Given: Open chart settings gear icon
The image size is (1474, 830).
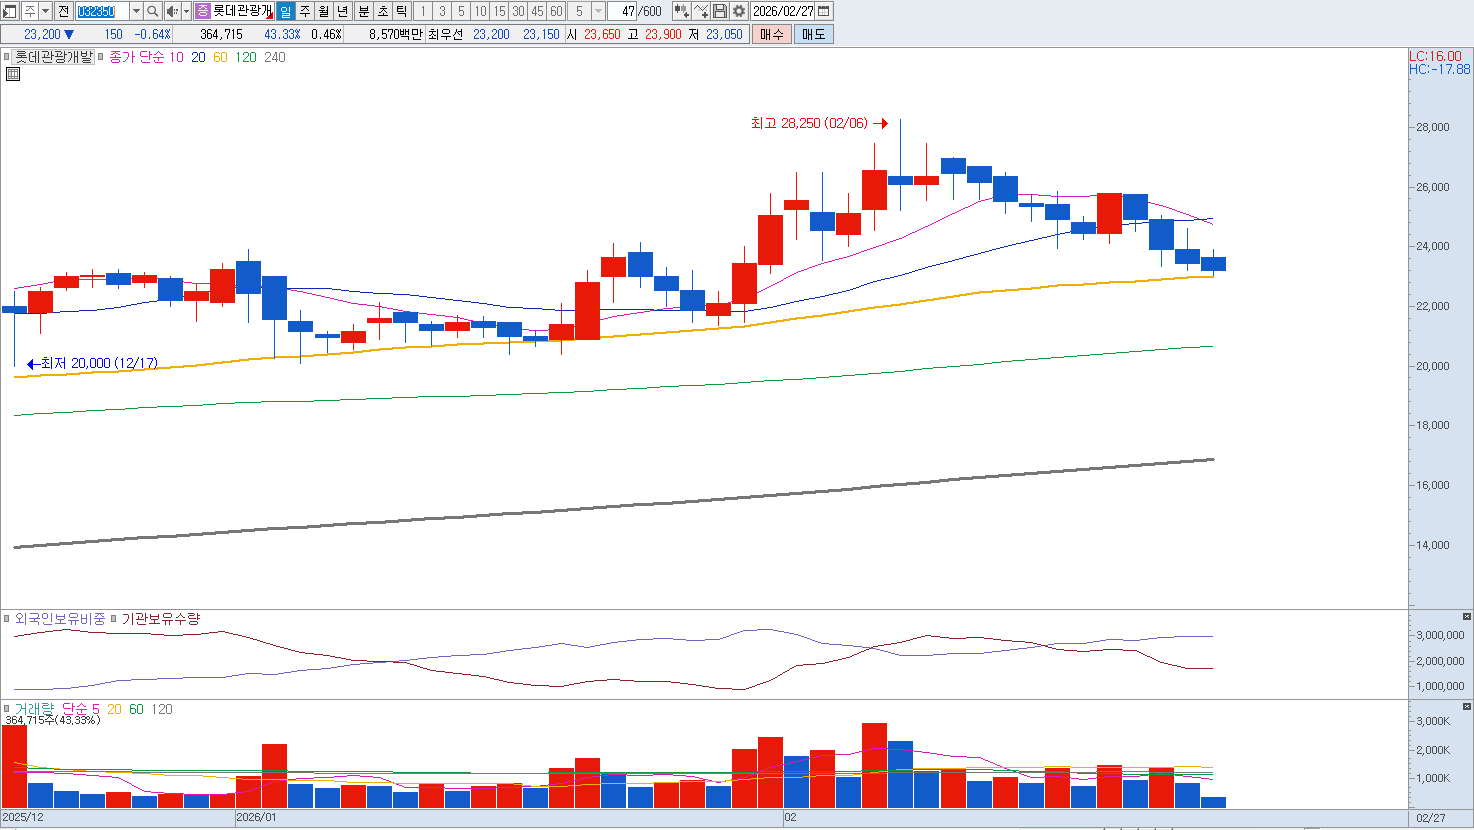Looking at the screenshot, I should (739, 11).
